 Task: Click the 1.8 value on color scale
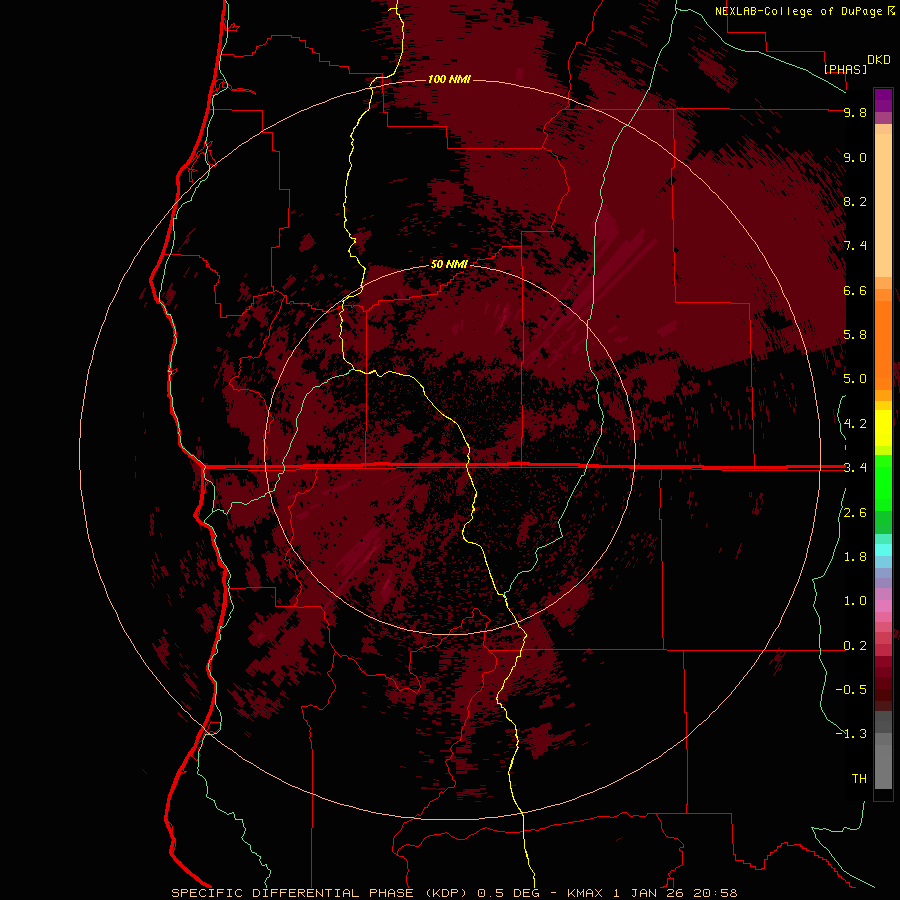[x=855, y=557]
